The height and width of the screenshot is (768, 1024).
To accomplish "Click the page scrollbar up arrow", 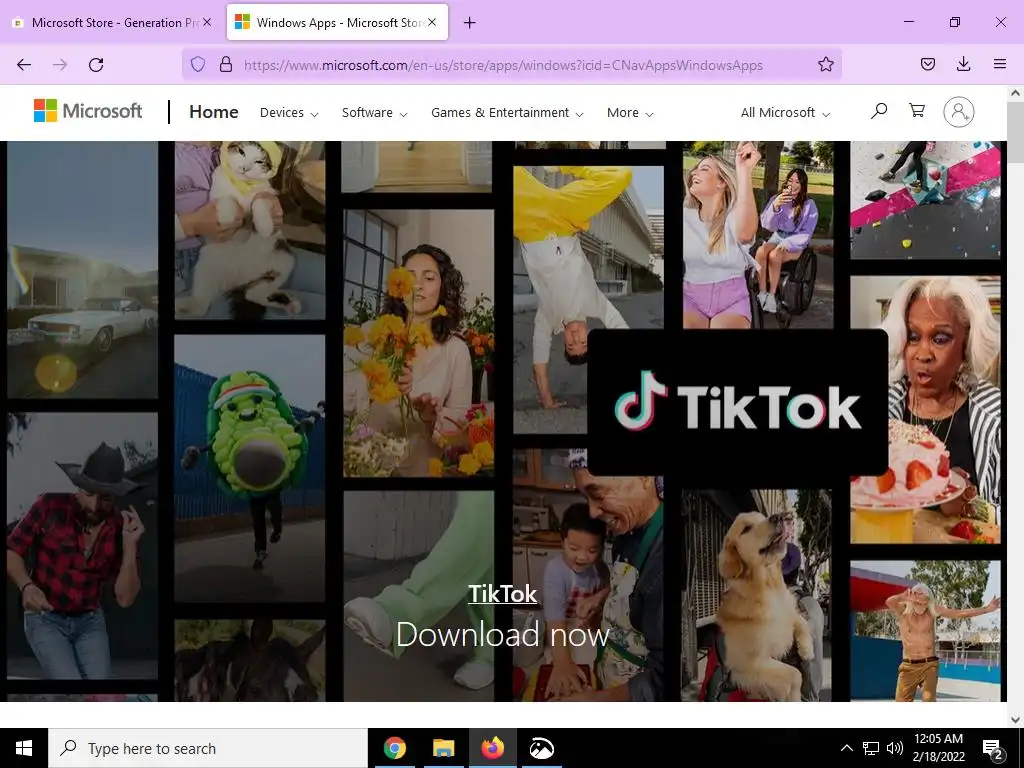I will tap(1015, 93).
